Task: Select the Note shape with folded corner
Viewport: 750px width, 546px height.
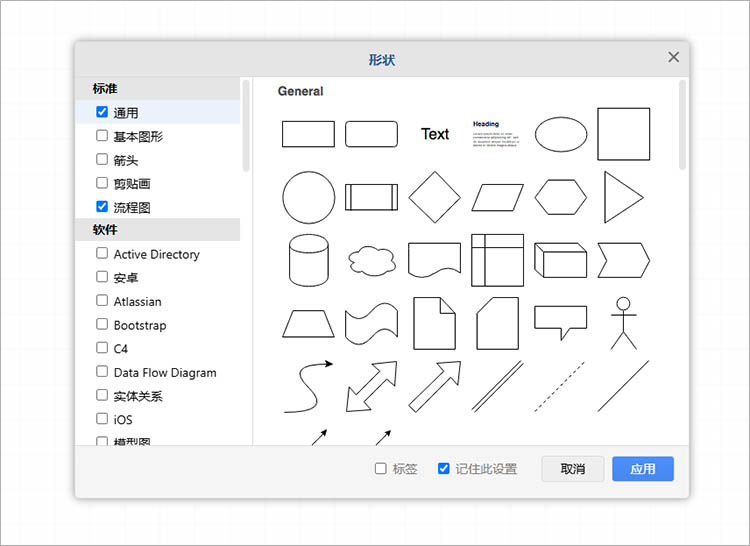Action: [434, 323]
